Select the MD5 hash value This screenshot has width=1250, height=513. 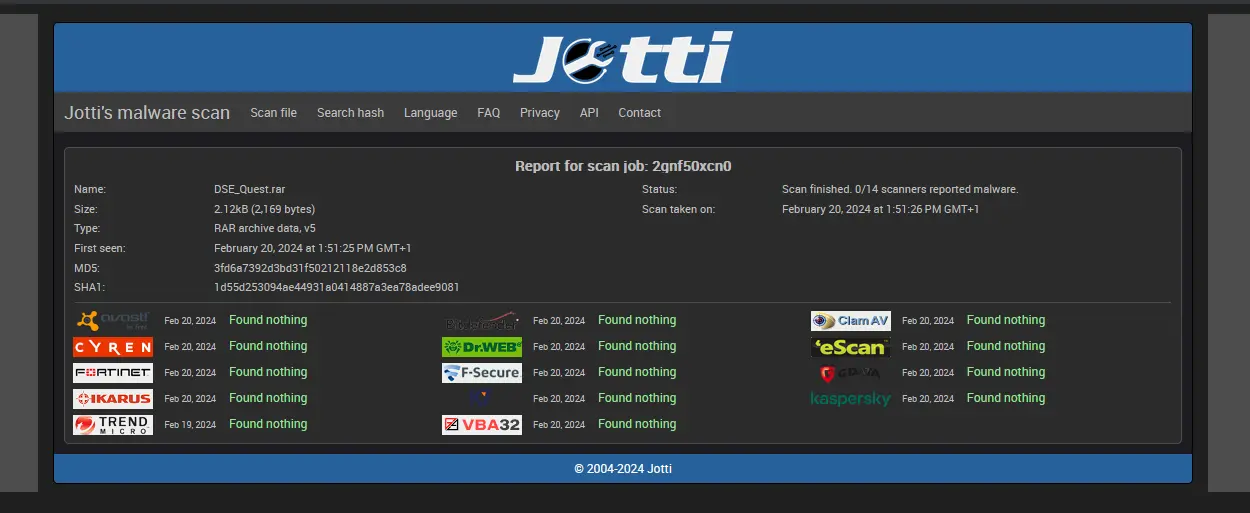coord(310,268)
